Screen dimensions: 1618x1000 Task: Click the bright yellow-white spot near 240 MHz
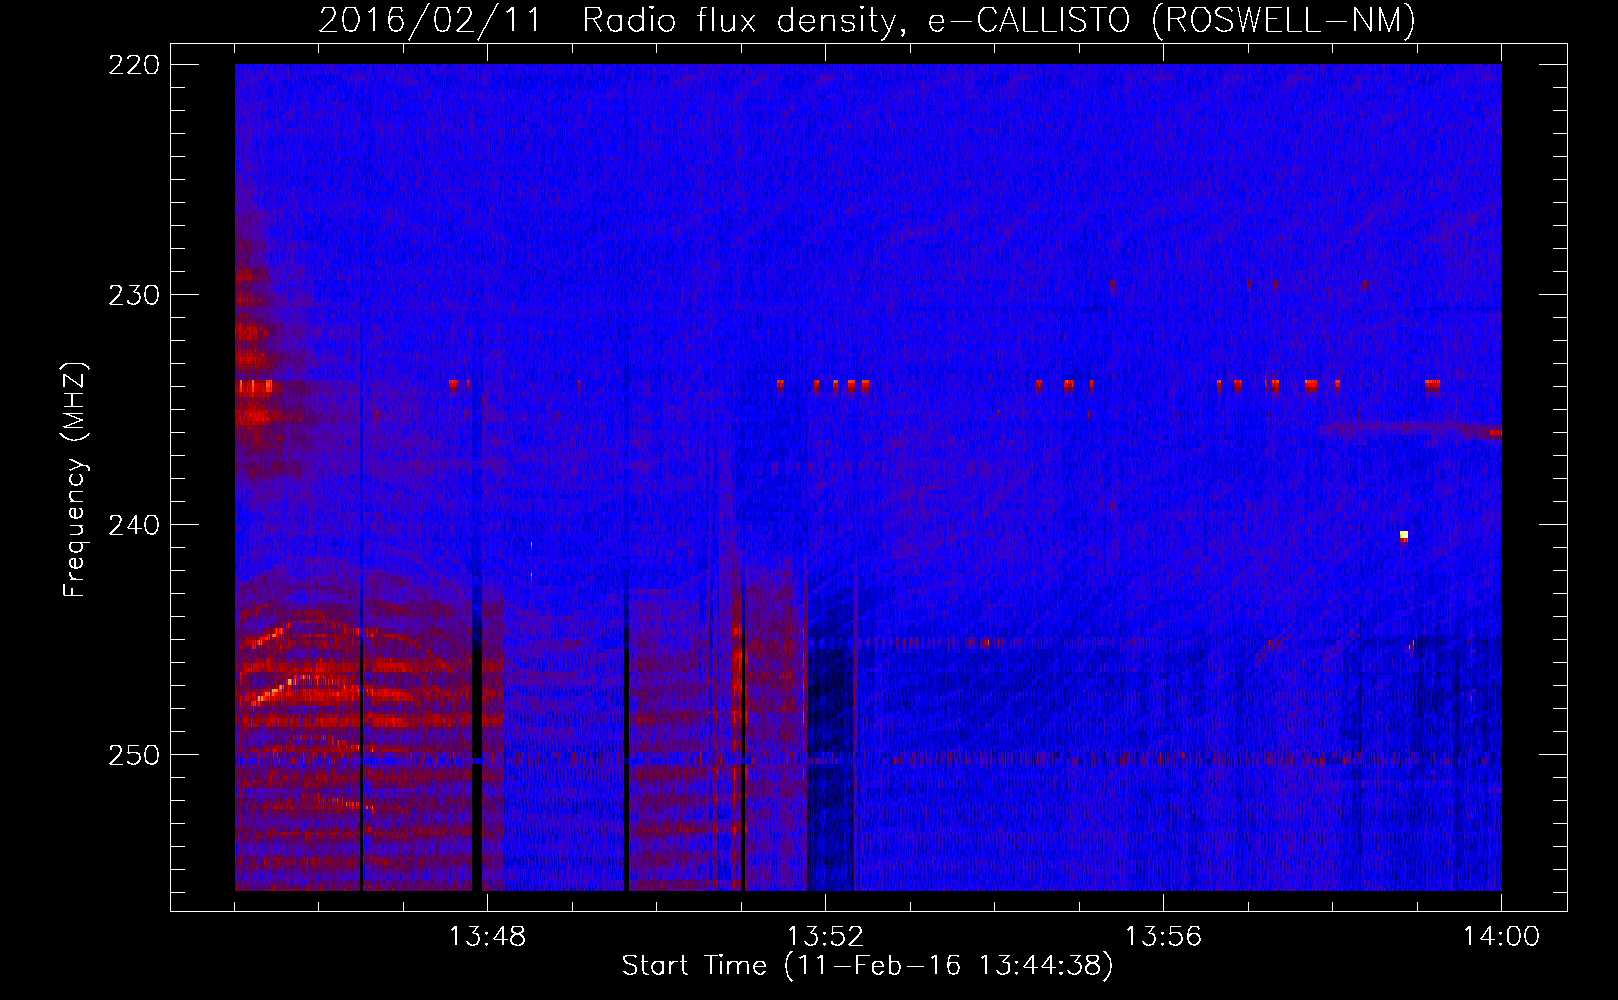1404,536
